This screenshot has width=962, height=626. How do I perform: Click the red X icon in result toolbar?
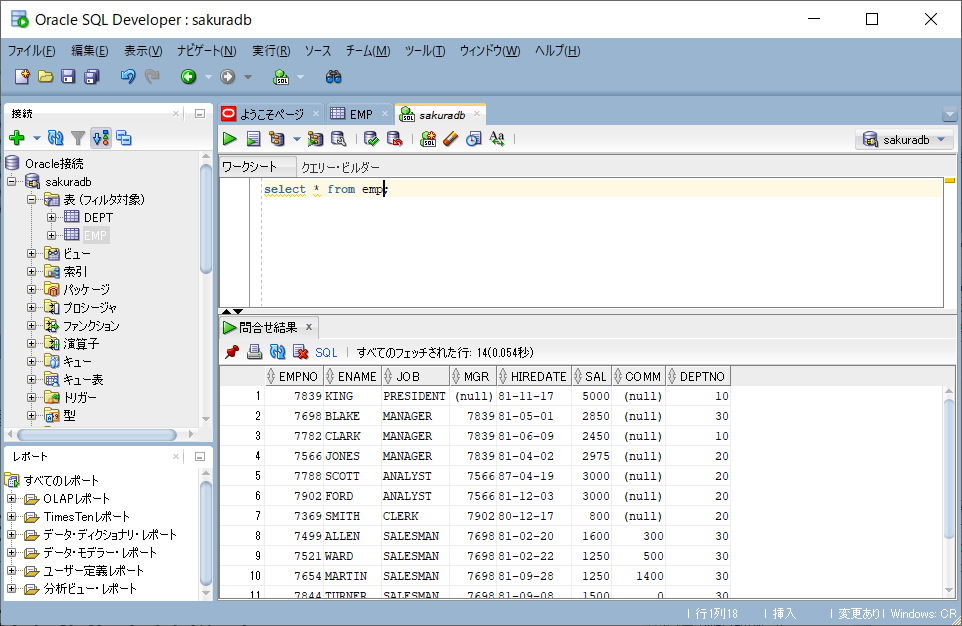tap(301, 352)
